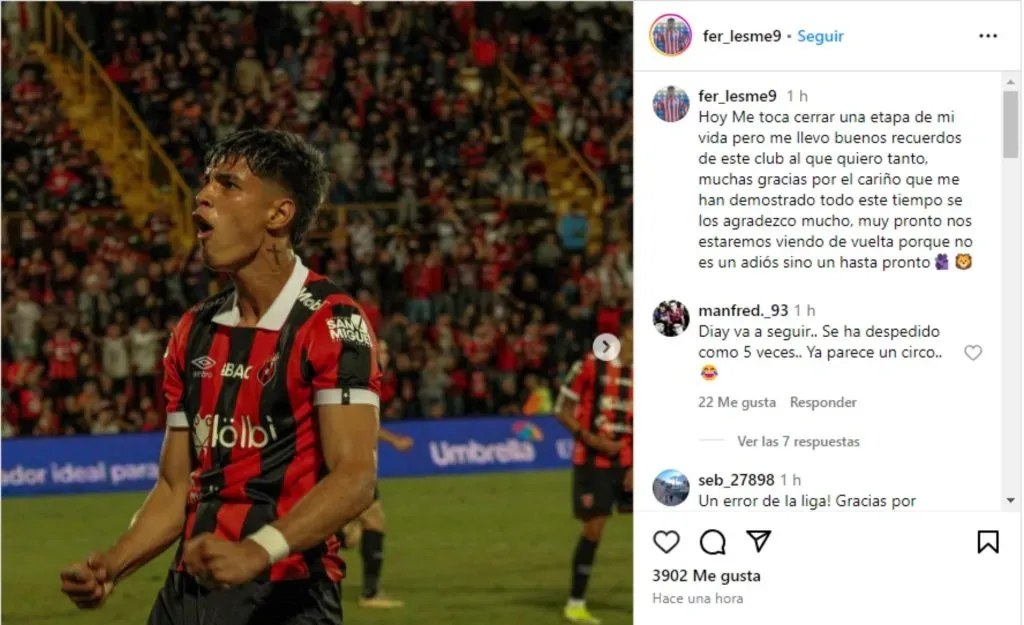Open the three-dot more options menu

coord(988,36)
